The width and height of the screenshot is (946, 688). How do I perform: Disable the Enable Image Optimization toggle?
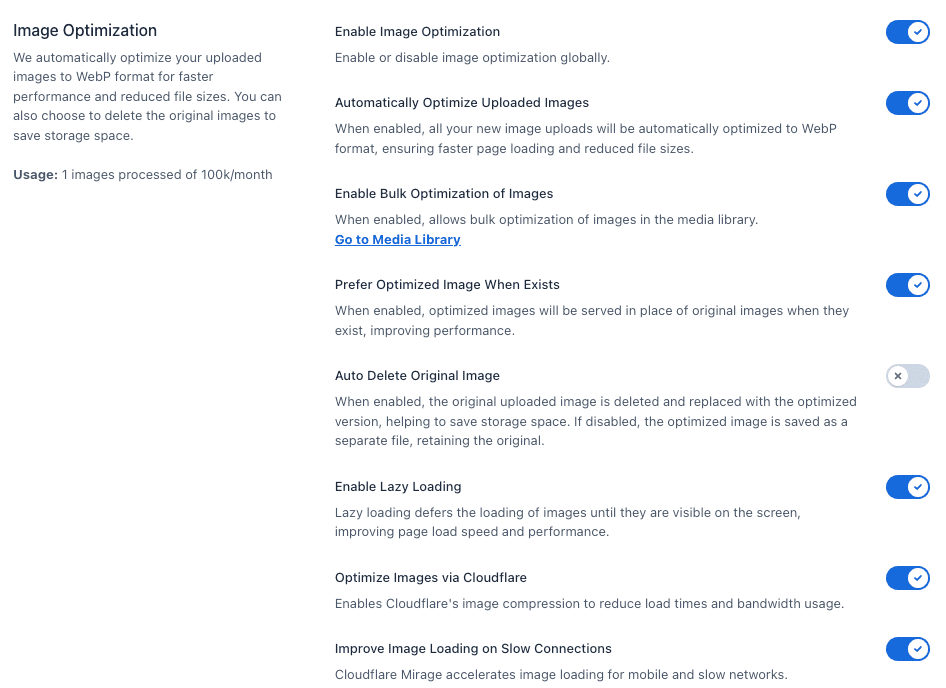(x=907, y=32)
